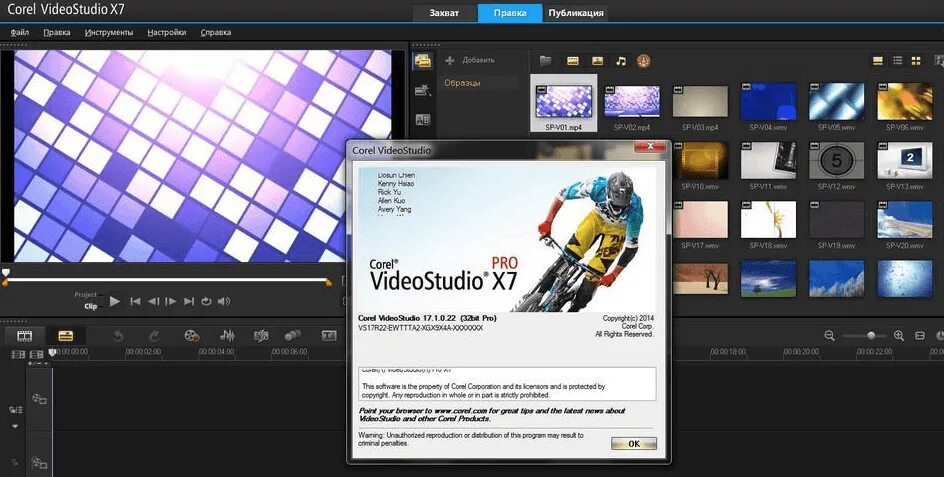This screenshot has height=477, width=944.
Task: Switch to Timeline view
Action: click(65, 336)
